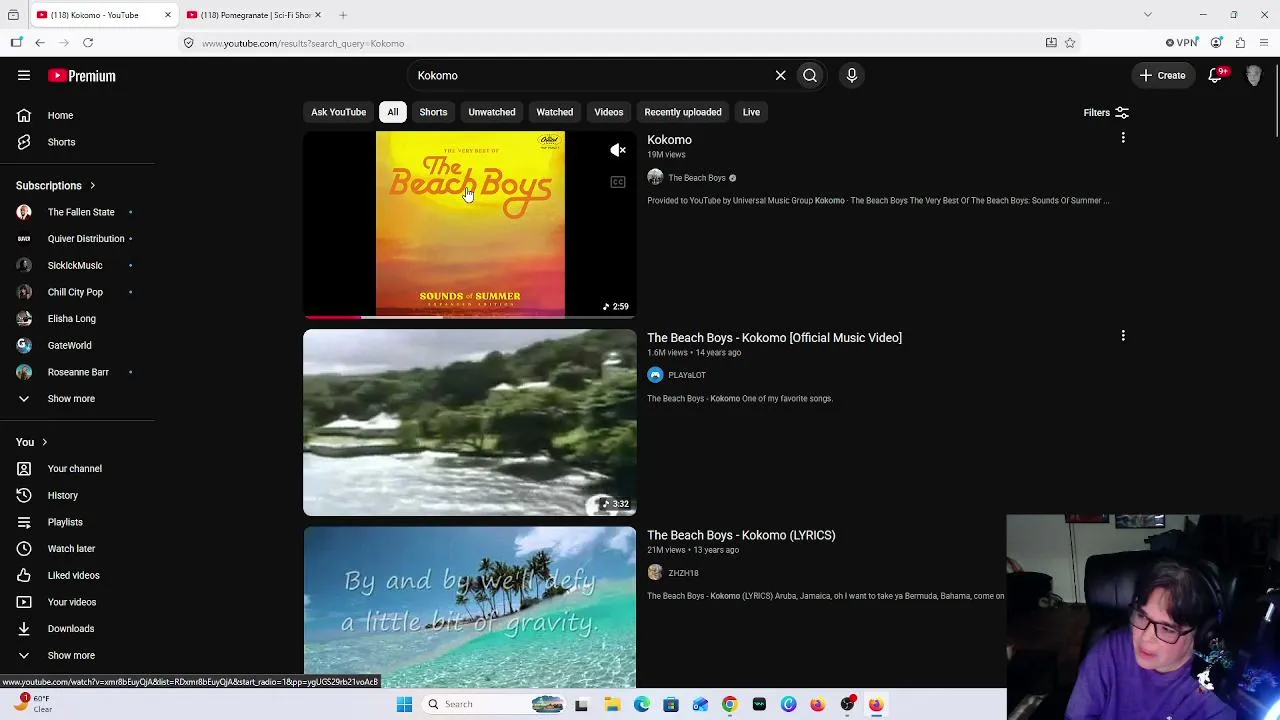This screenshot has width=1280, height=720.
Task: Open the browser extensions puzzle icon
Action: (1240, 43)
